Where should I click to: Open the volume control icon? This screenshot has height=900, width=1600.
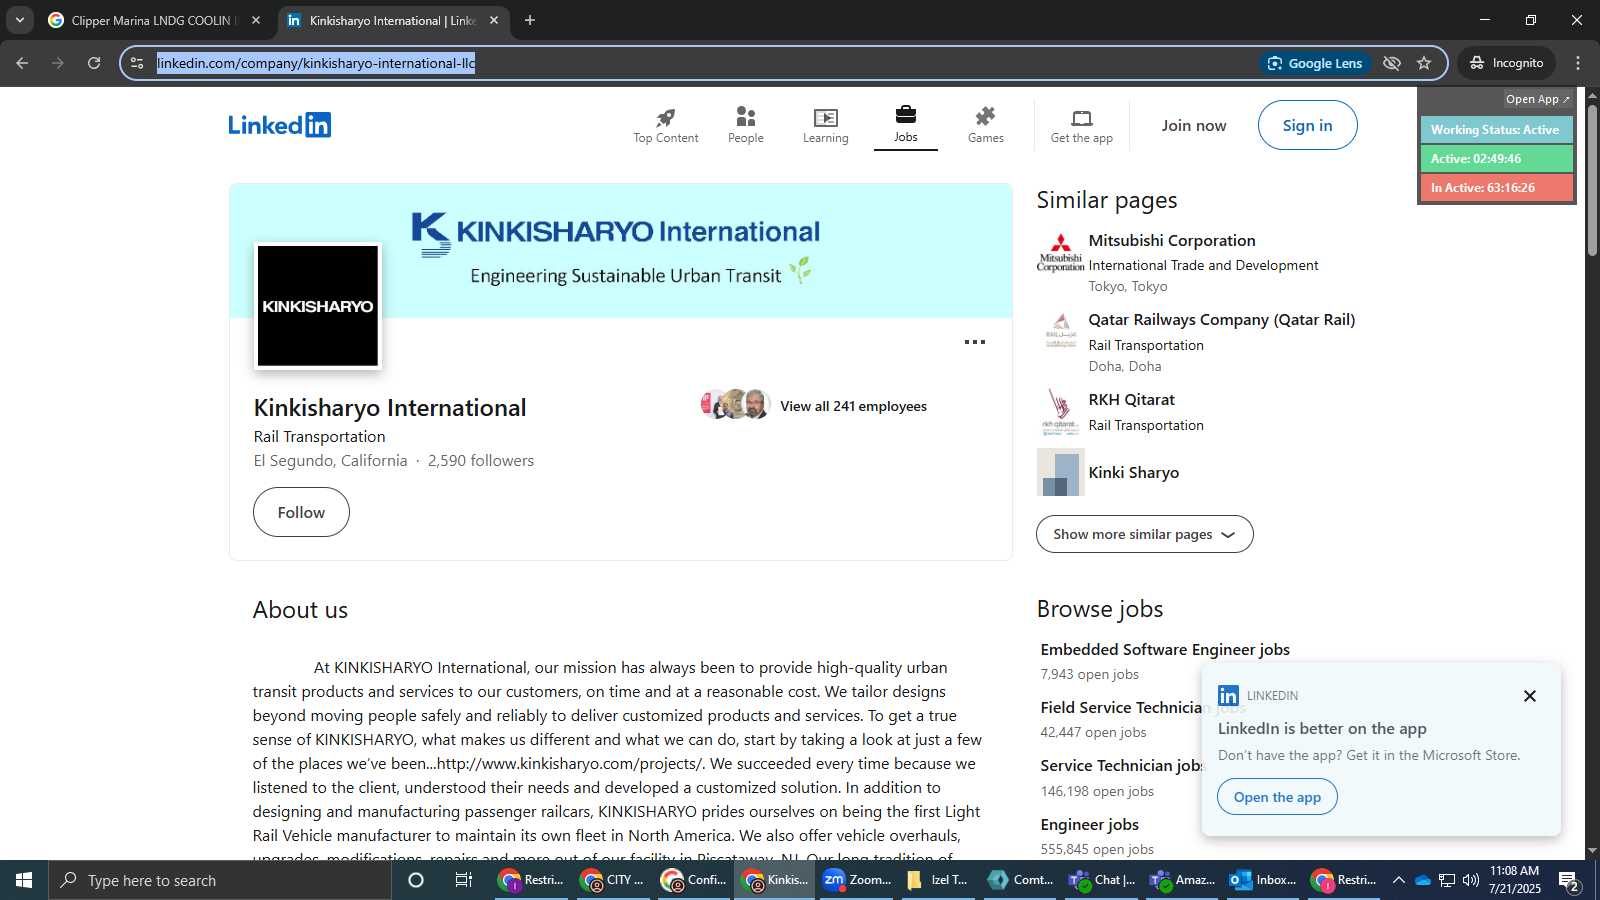pos(1470,880)
